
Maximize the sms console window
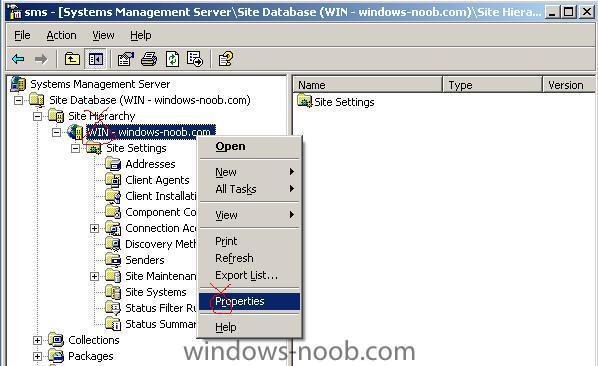click(x=569, y=12)
